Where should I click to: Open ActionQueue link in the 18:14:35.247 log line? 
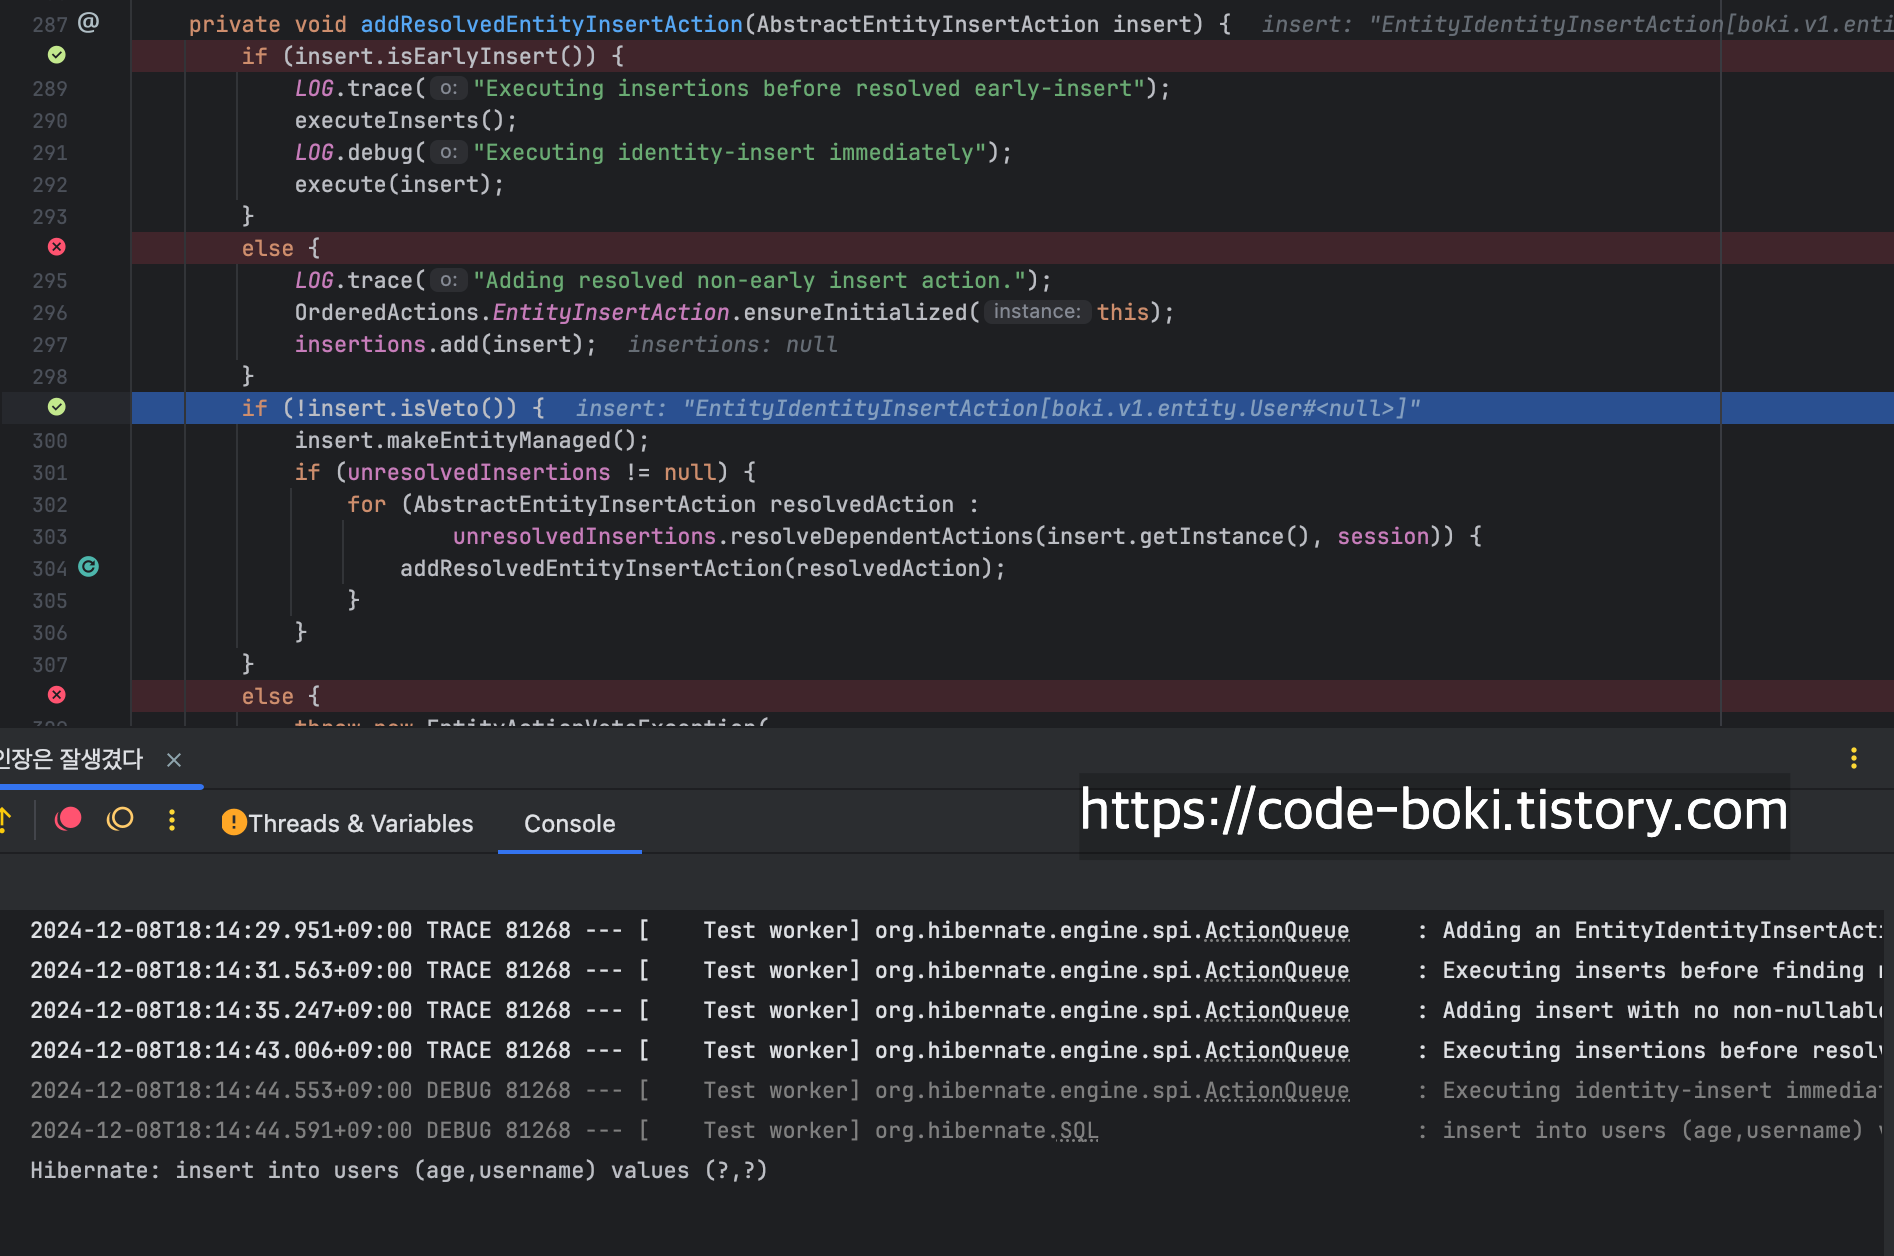pos(1277,1010)
